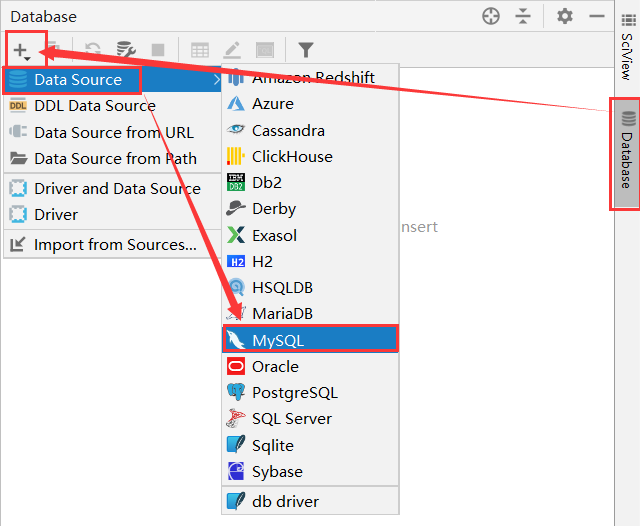Select MySQL data source
Screen dimensions: 640x526
point(310,340)
